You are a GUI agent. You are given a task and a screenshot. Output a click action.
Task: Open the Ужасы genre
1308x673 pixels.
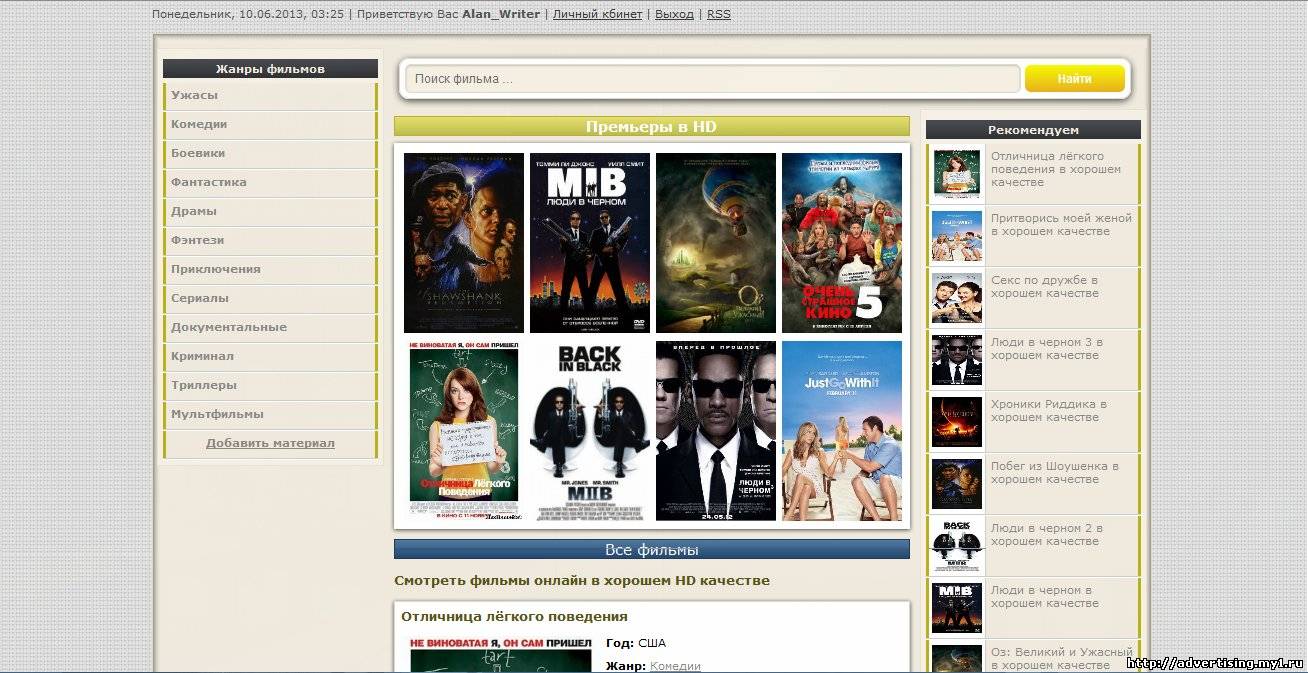270,96
